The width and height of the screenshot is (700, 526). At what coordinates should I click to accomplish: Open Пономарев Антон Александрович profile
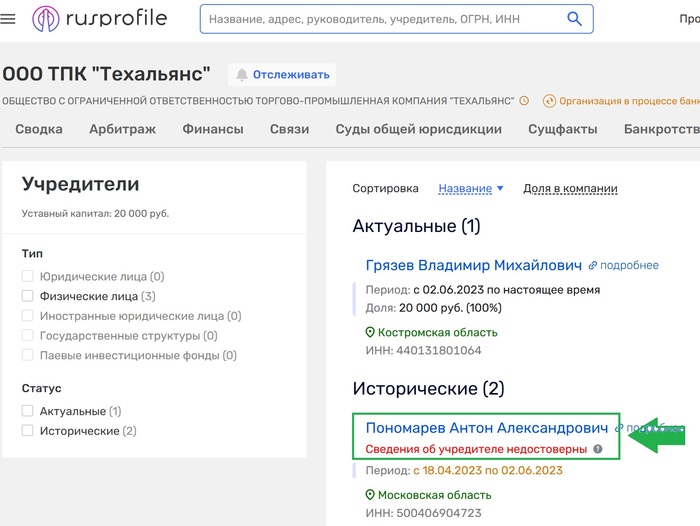click(x=487, y=428)
